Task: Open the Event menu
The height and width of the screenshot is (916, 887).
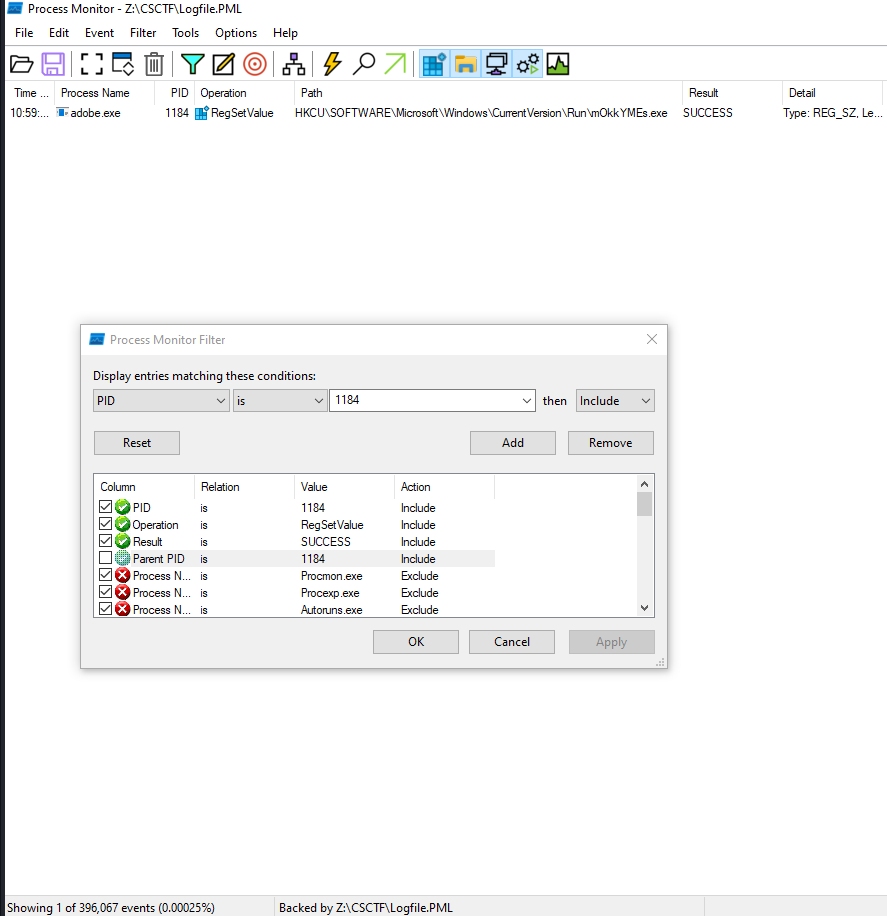Action: [99, 33]
